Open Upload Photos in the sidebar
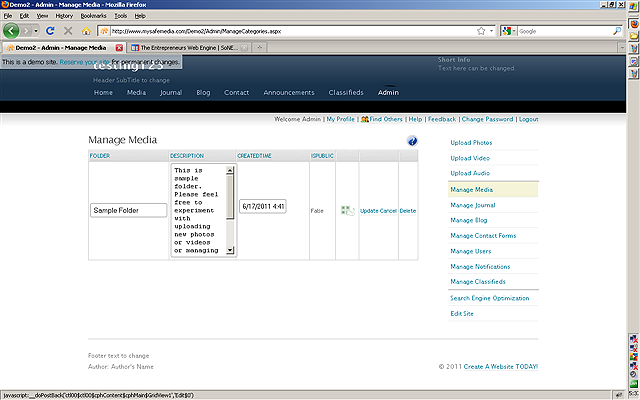The height and width of the screenshot is (400, 640). coord(471,143)
